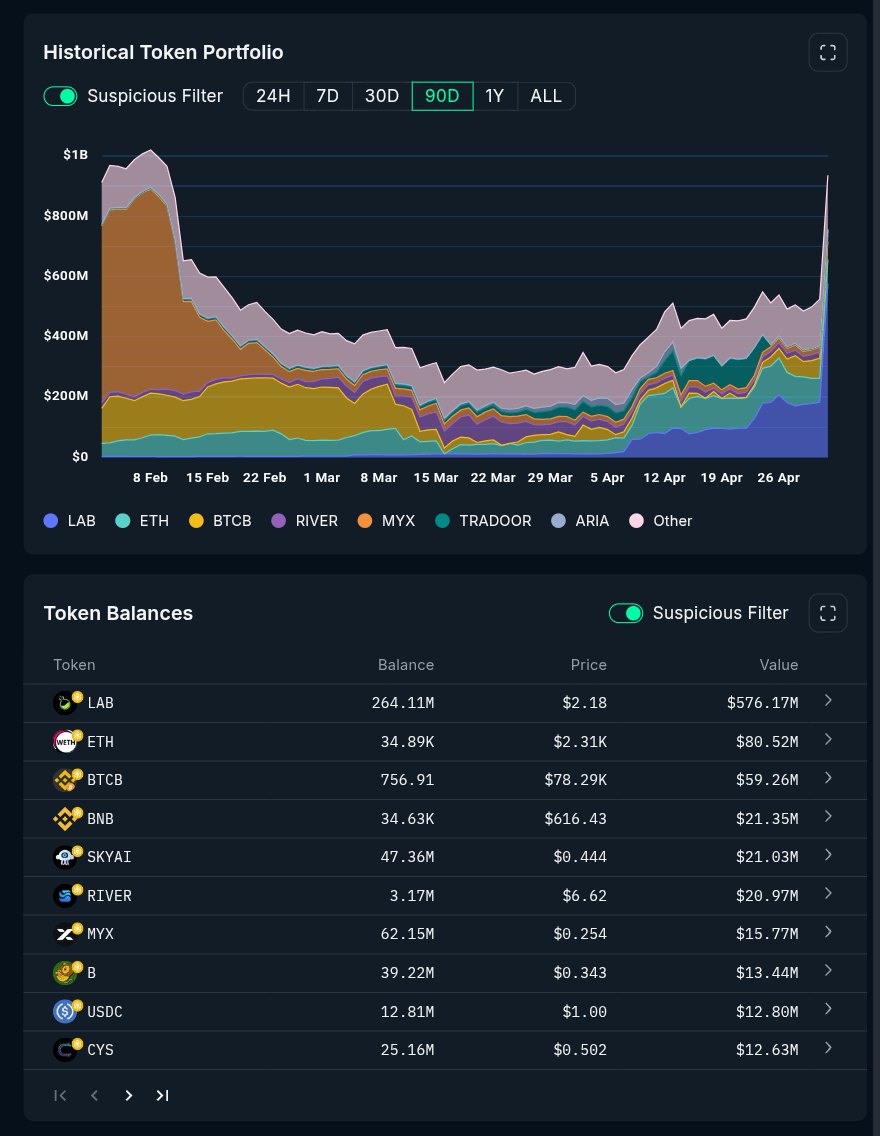
Task: Toggle RIVER series in chart legend
Action: (305, 521)
